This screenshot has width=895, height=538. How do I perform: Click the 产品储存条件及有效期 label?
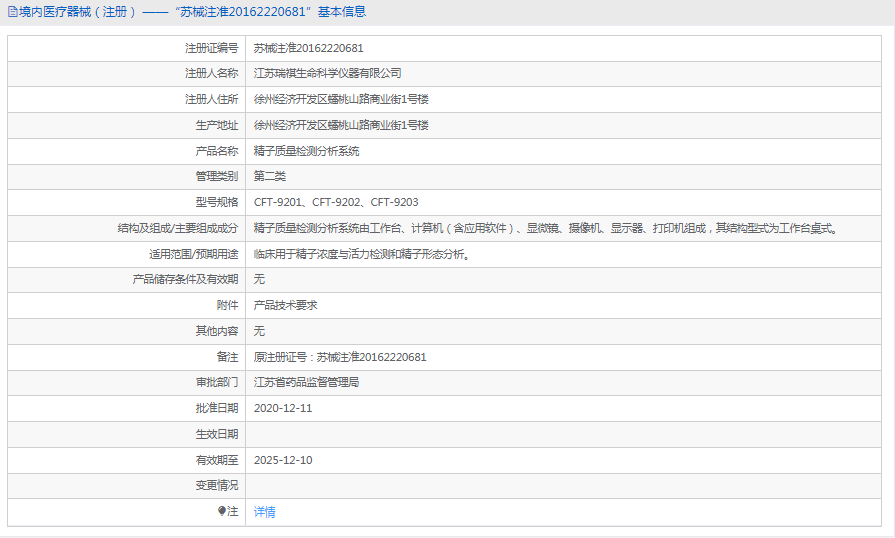point(185,279)
